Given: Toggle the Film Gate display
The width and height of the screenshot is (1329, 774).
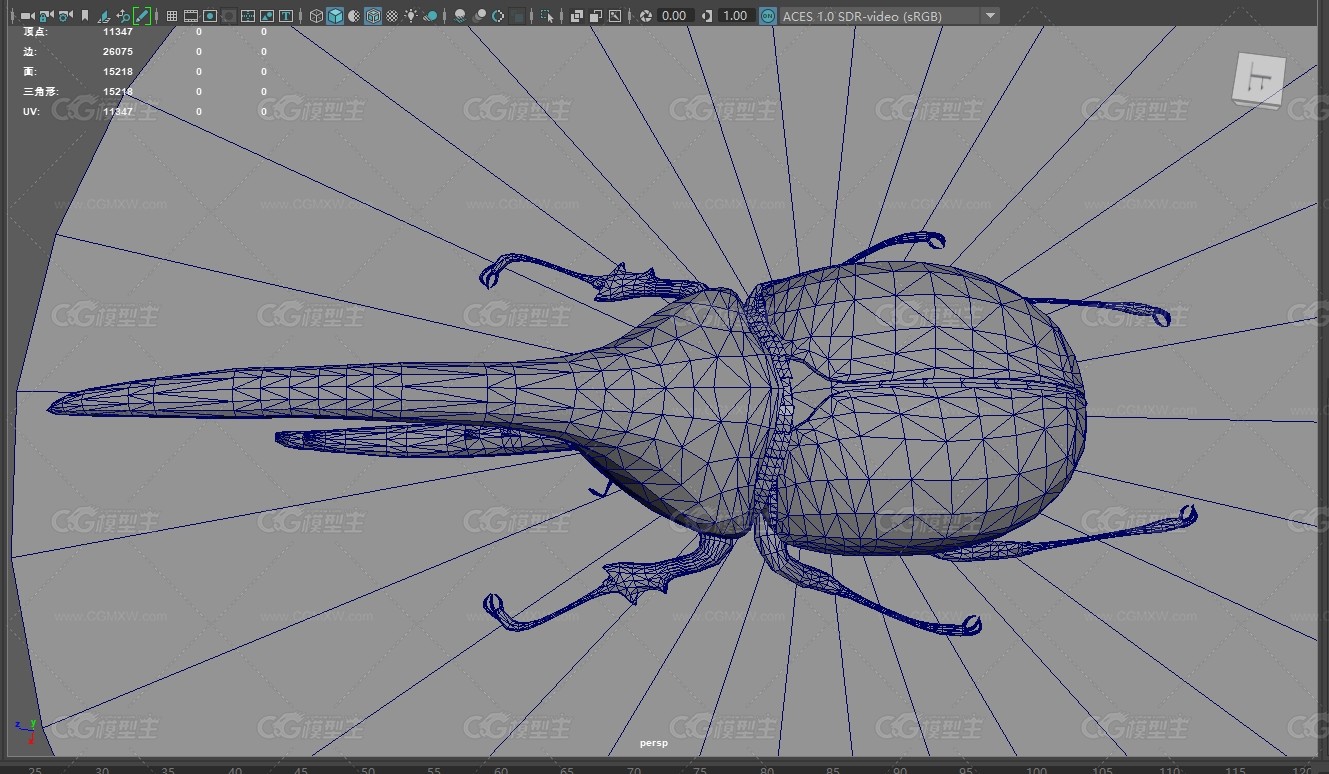Looking at the screenshot, I should [x=190, y=16].
